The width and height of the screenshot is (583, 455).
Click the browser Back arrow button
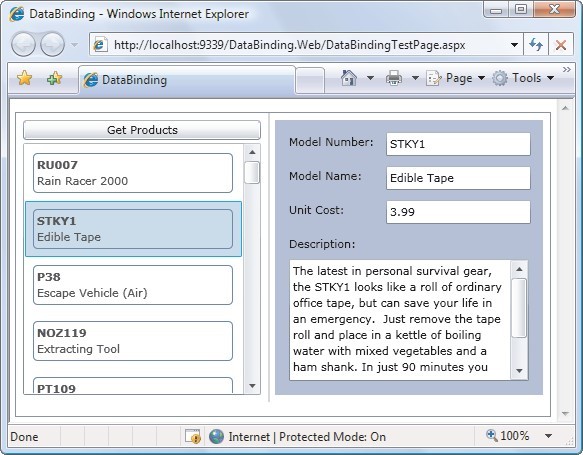pyautogui.click(x=23, y=45)
